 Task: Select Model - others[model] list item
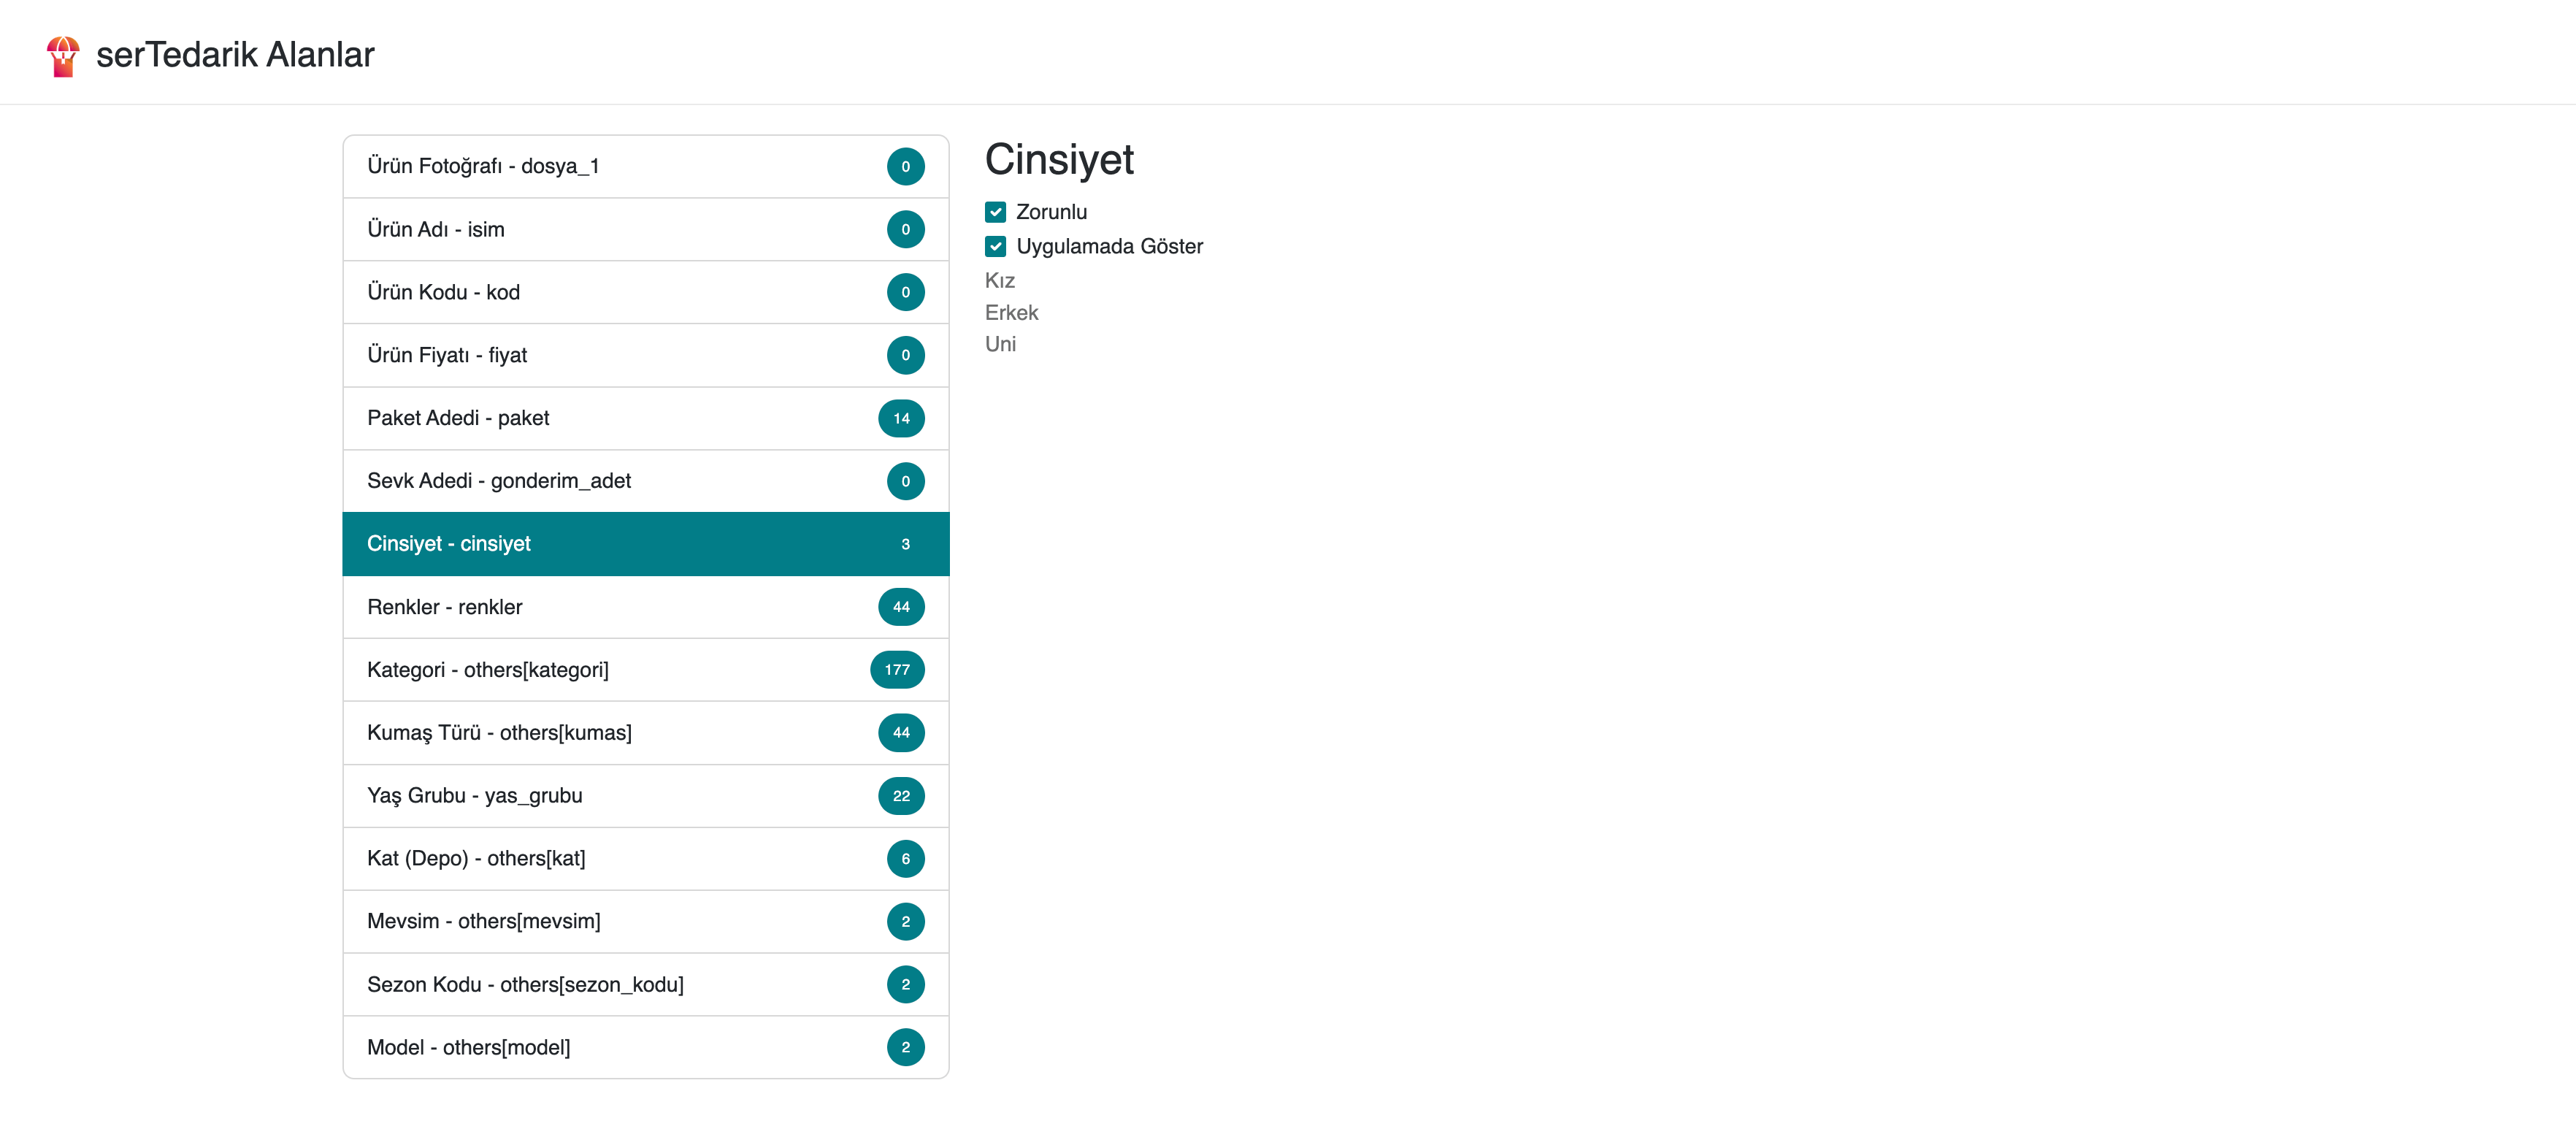[x=468, y=1047]
